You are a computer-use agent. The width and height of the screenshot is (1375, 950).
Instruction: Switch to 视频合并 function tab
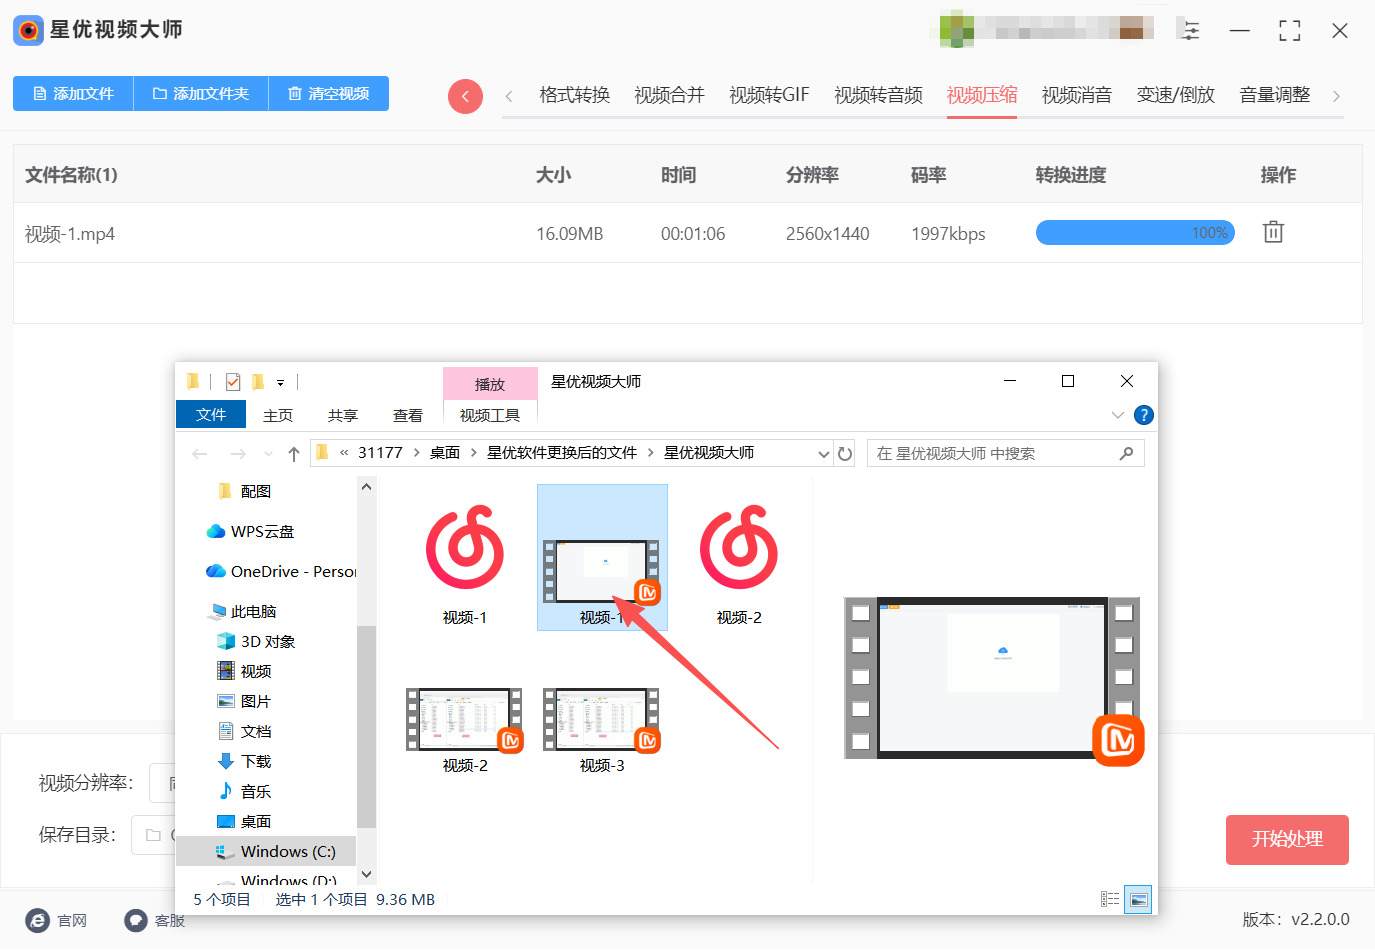pyautogui.click(x=670, y=95)
